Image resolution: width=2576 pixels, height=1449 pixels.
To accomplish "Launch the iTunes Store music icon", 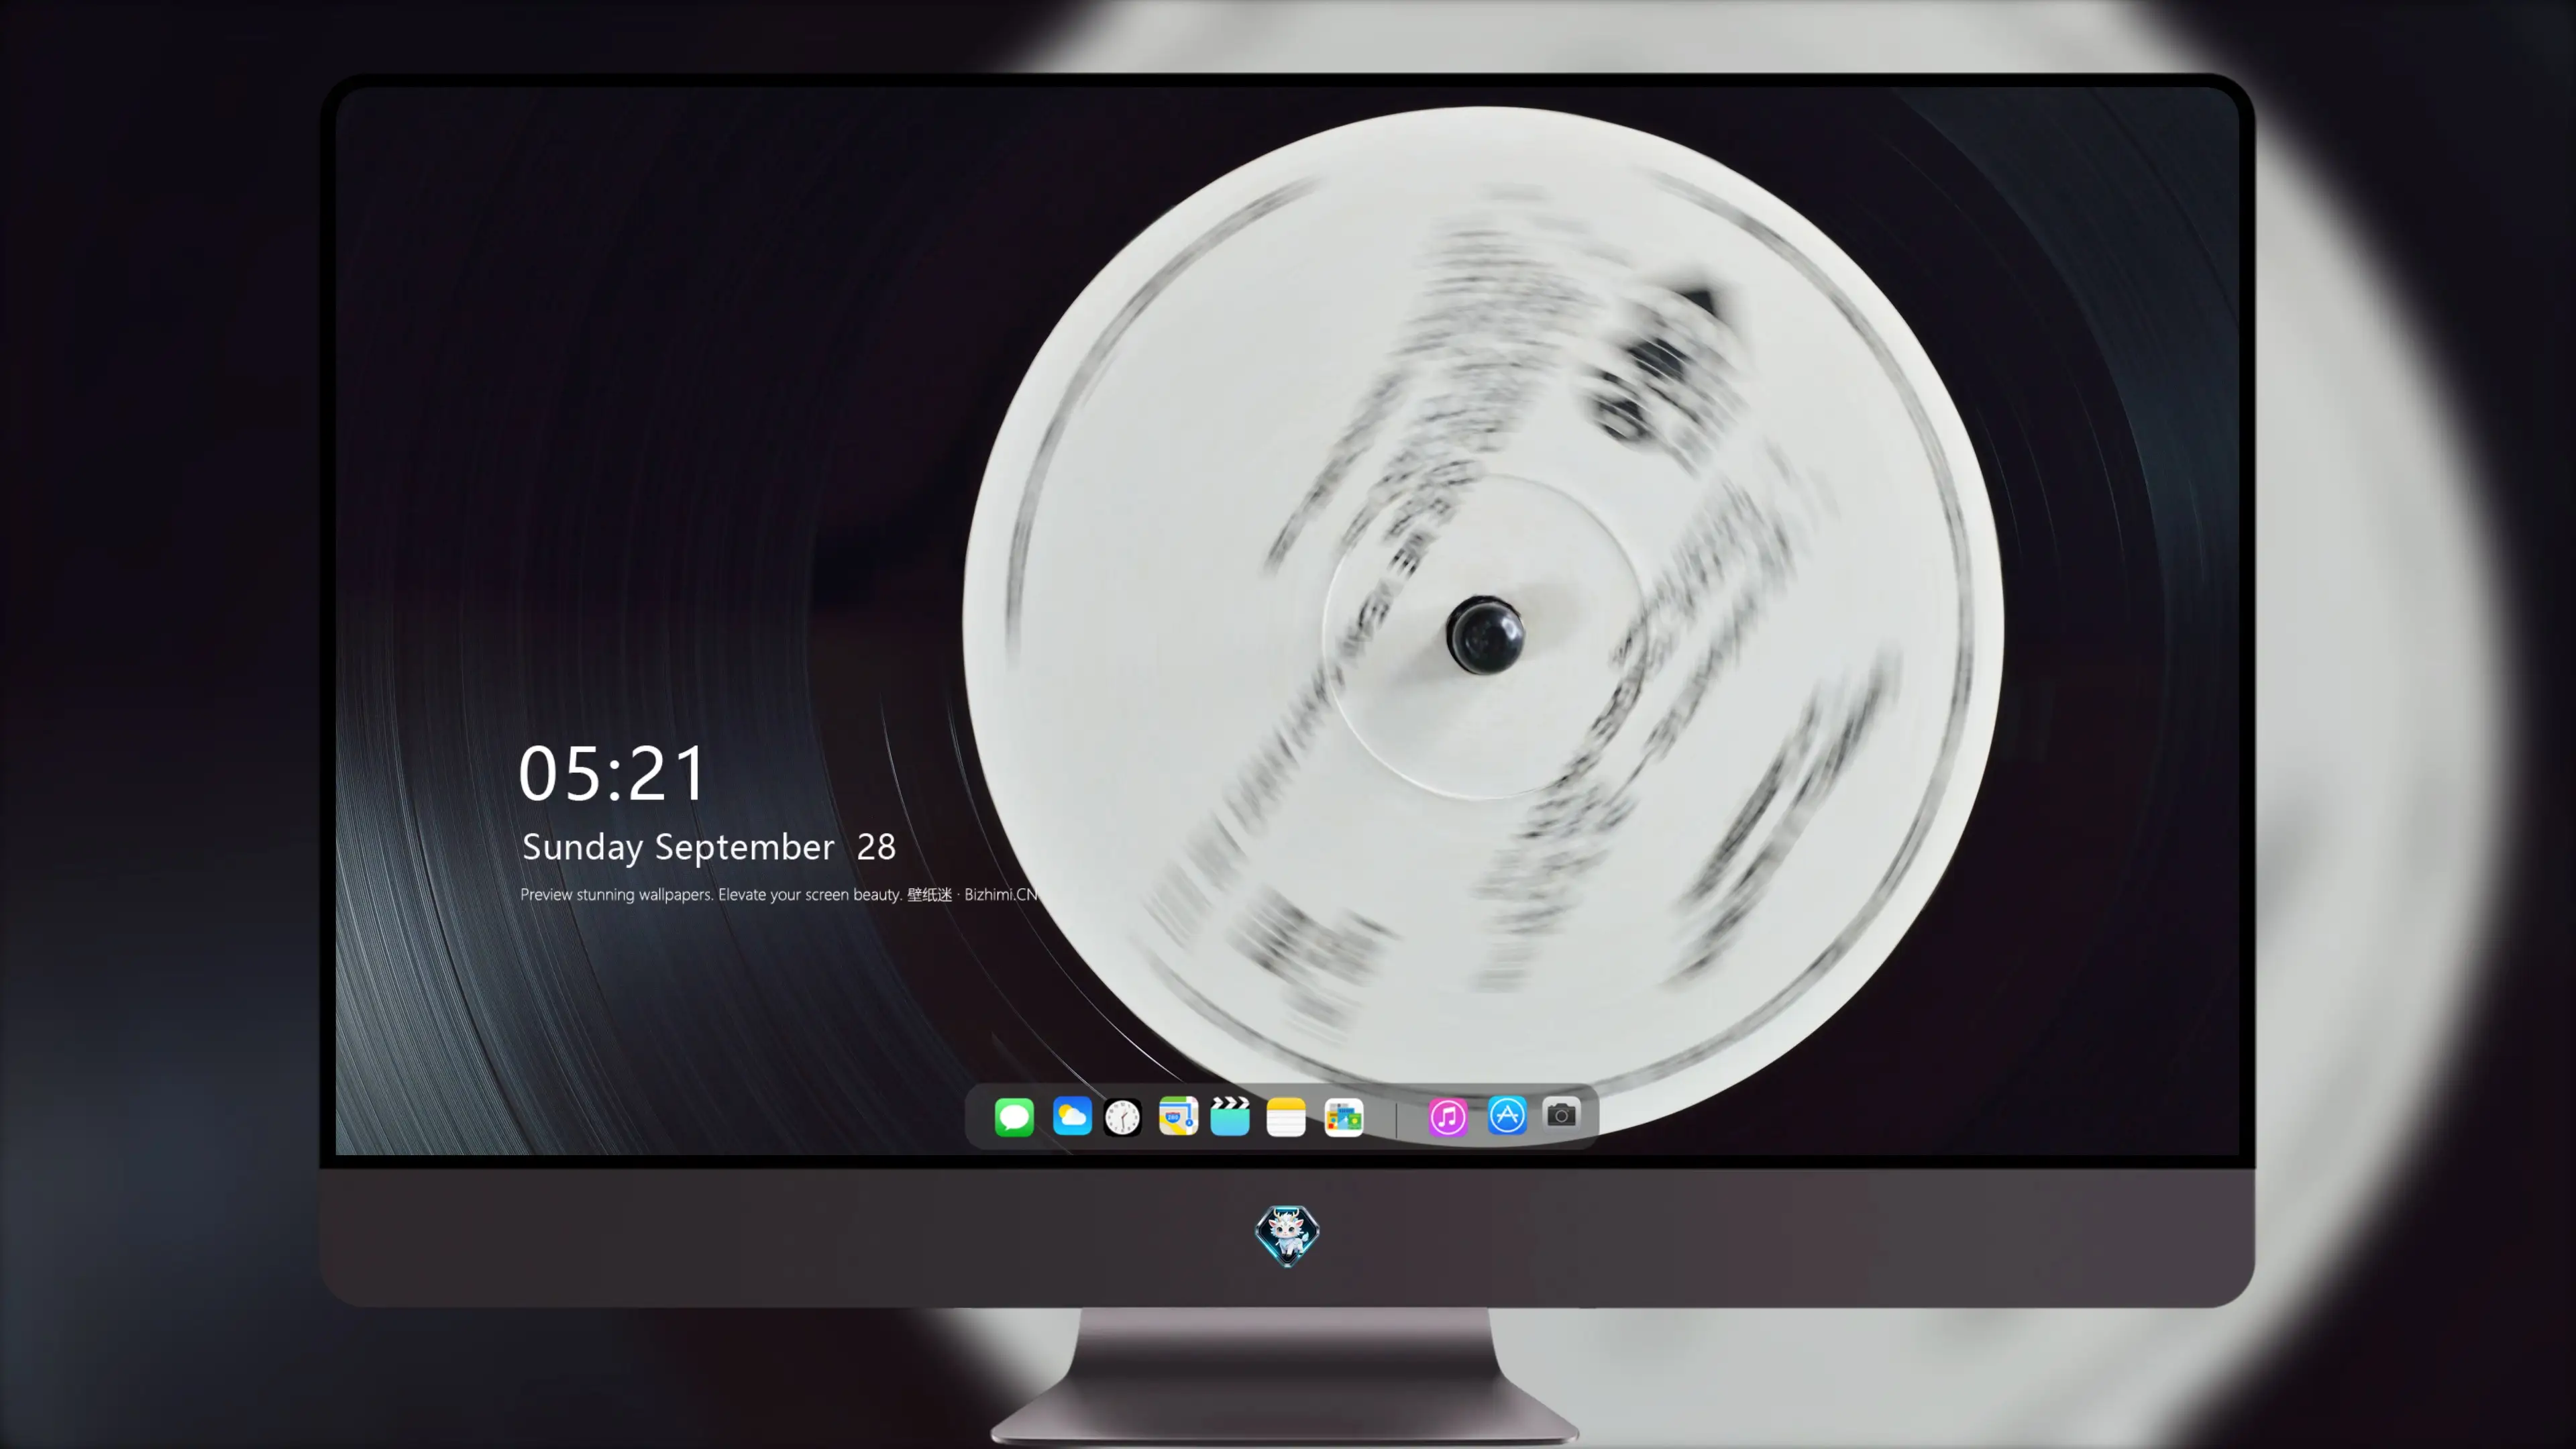I will [1448, 1117].
